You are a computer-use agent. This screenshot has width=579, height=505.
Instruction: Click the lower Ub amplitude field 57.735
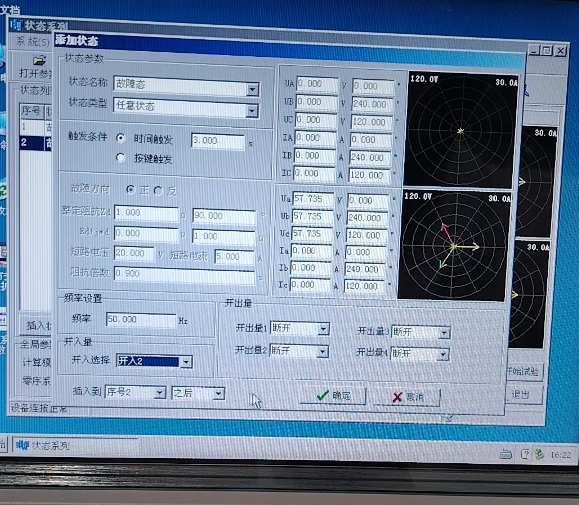point(312,217)
